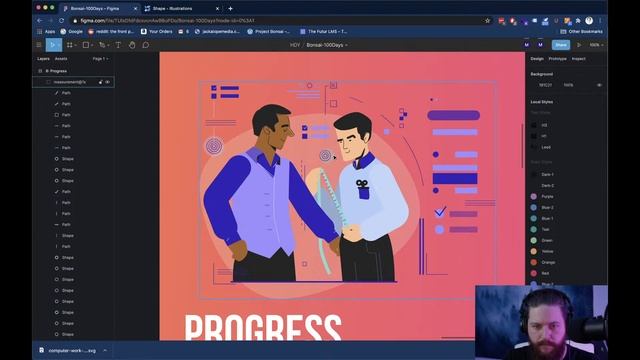Viewport: 640px width, 360px height.
Task: Select the Orange color style swatch
Action: [x=533, y=262]
